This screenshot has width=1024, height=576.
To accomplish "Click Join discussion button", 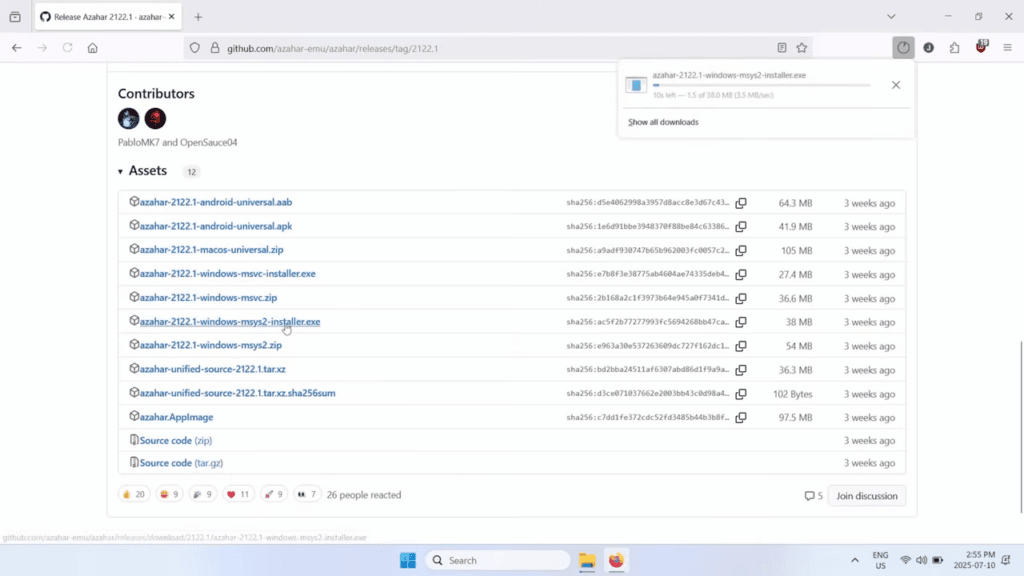I will [x=867, y=496].
